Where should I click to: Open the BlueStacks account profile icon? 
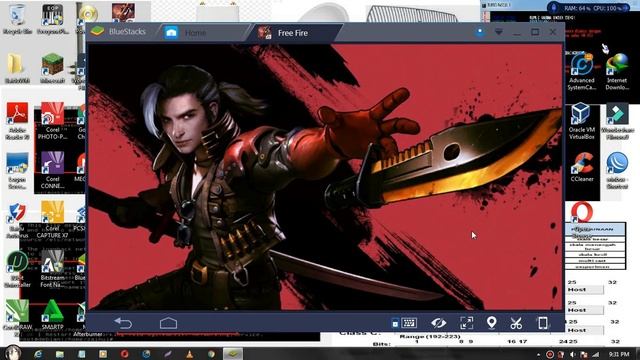pyautogui.click(x=480, y=31)
